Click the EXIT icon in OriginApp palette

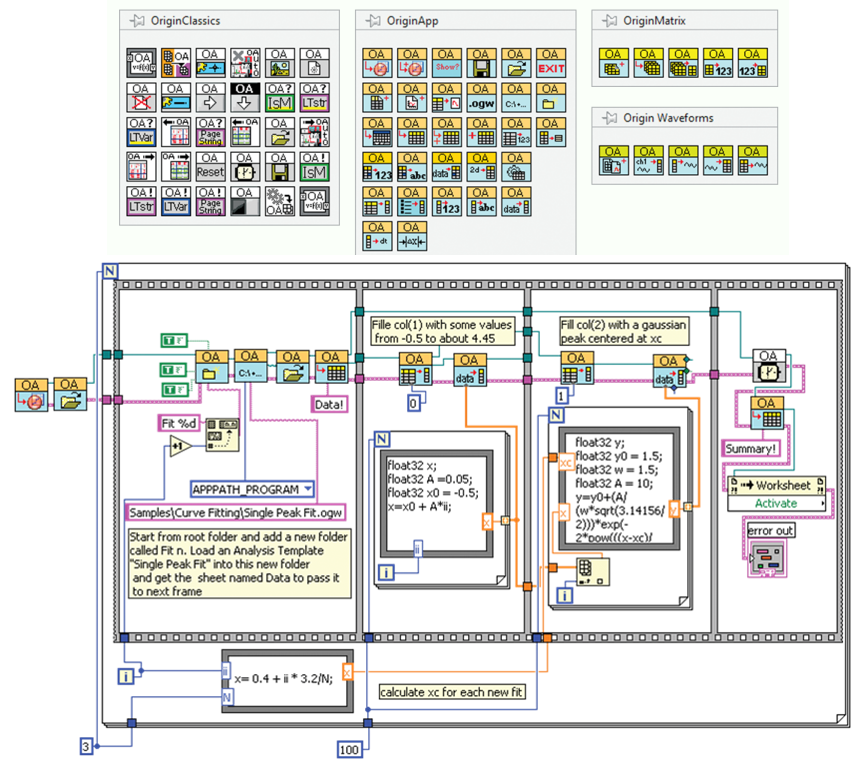[x=547, y=62]
